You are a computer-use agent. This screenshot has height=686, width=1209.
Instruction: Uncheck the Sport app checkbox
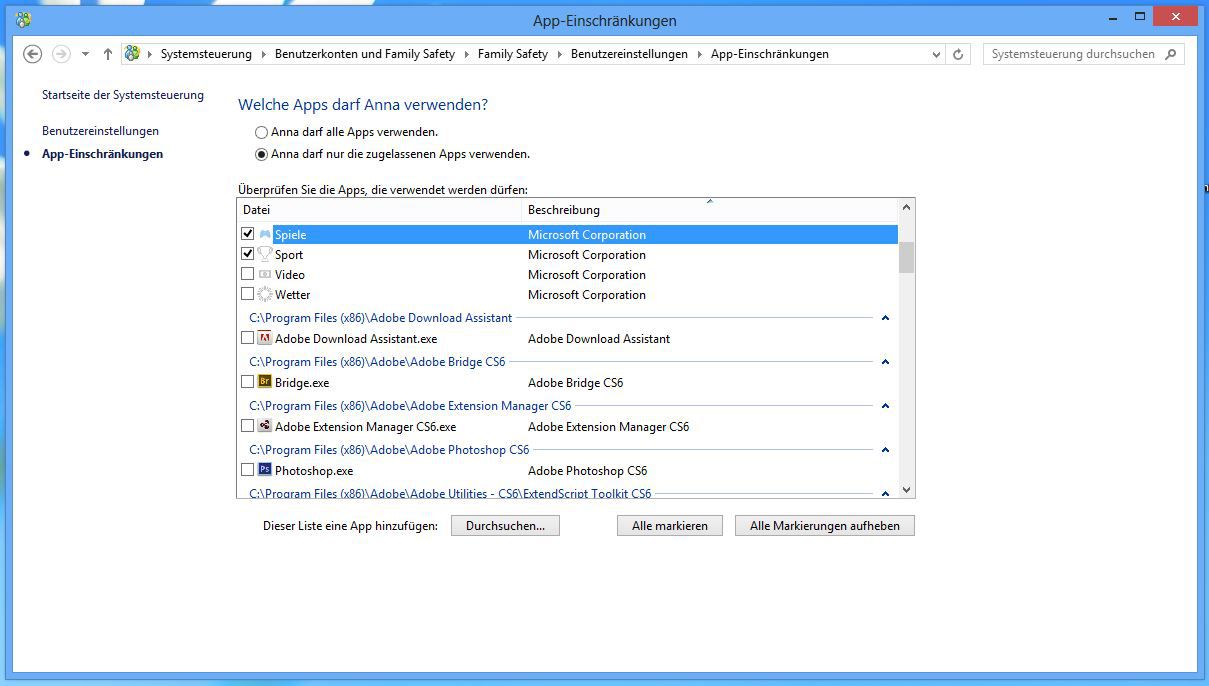pos(247,254)
